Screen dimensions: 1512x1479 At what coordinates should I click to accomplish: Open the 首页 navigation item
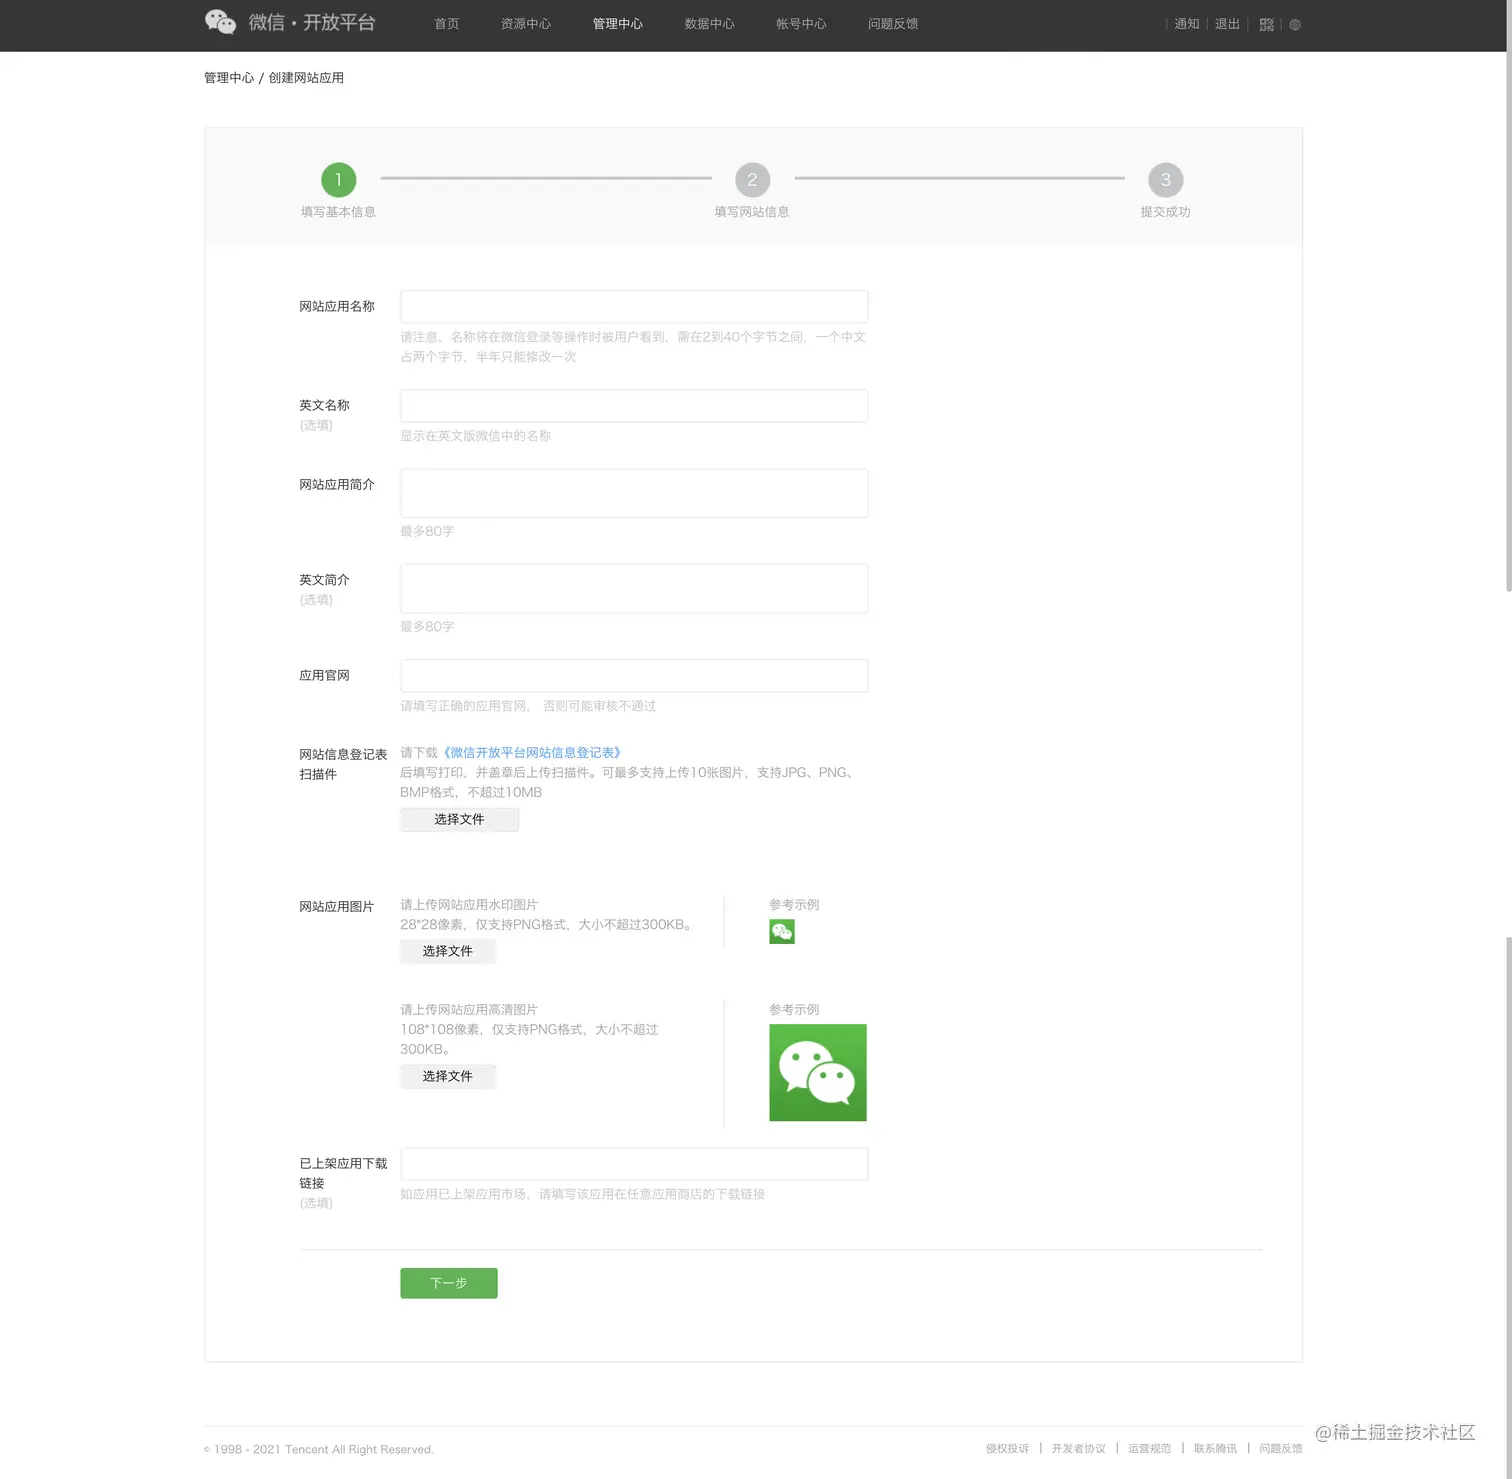click(x=446, y=23)
